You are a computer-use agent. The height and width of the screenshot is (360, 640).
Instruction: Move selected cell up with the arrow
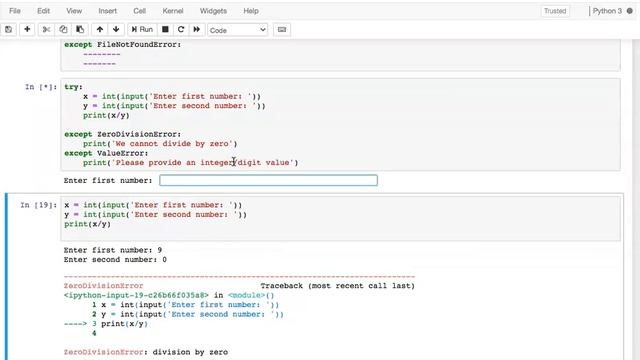(x=100, y=29)
